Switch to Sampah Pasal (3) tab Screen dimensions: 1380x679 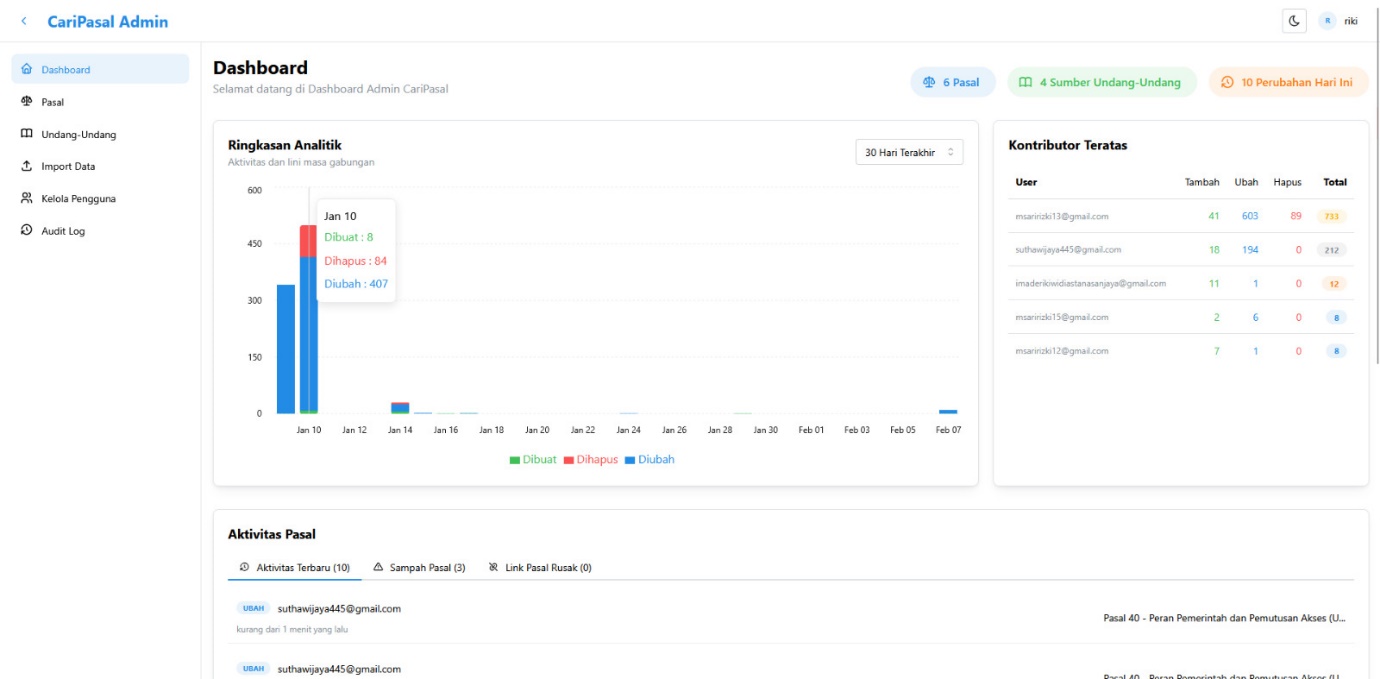(419, 567)
